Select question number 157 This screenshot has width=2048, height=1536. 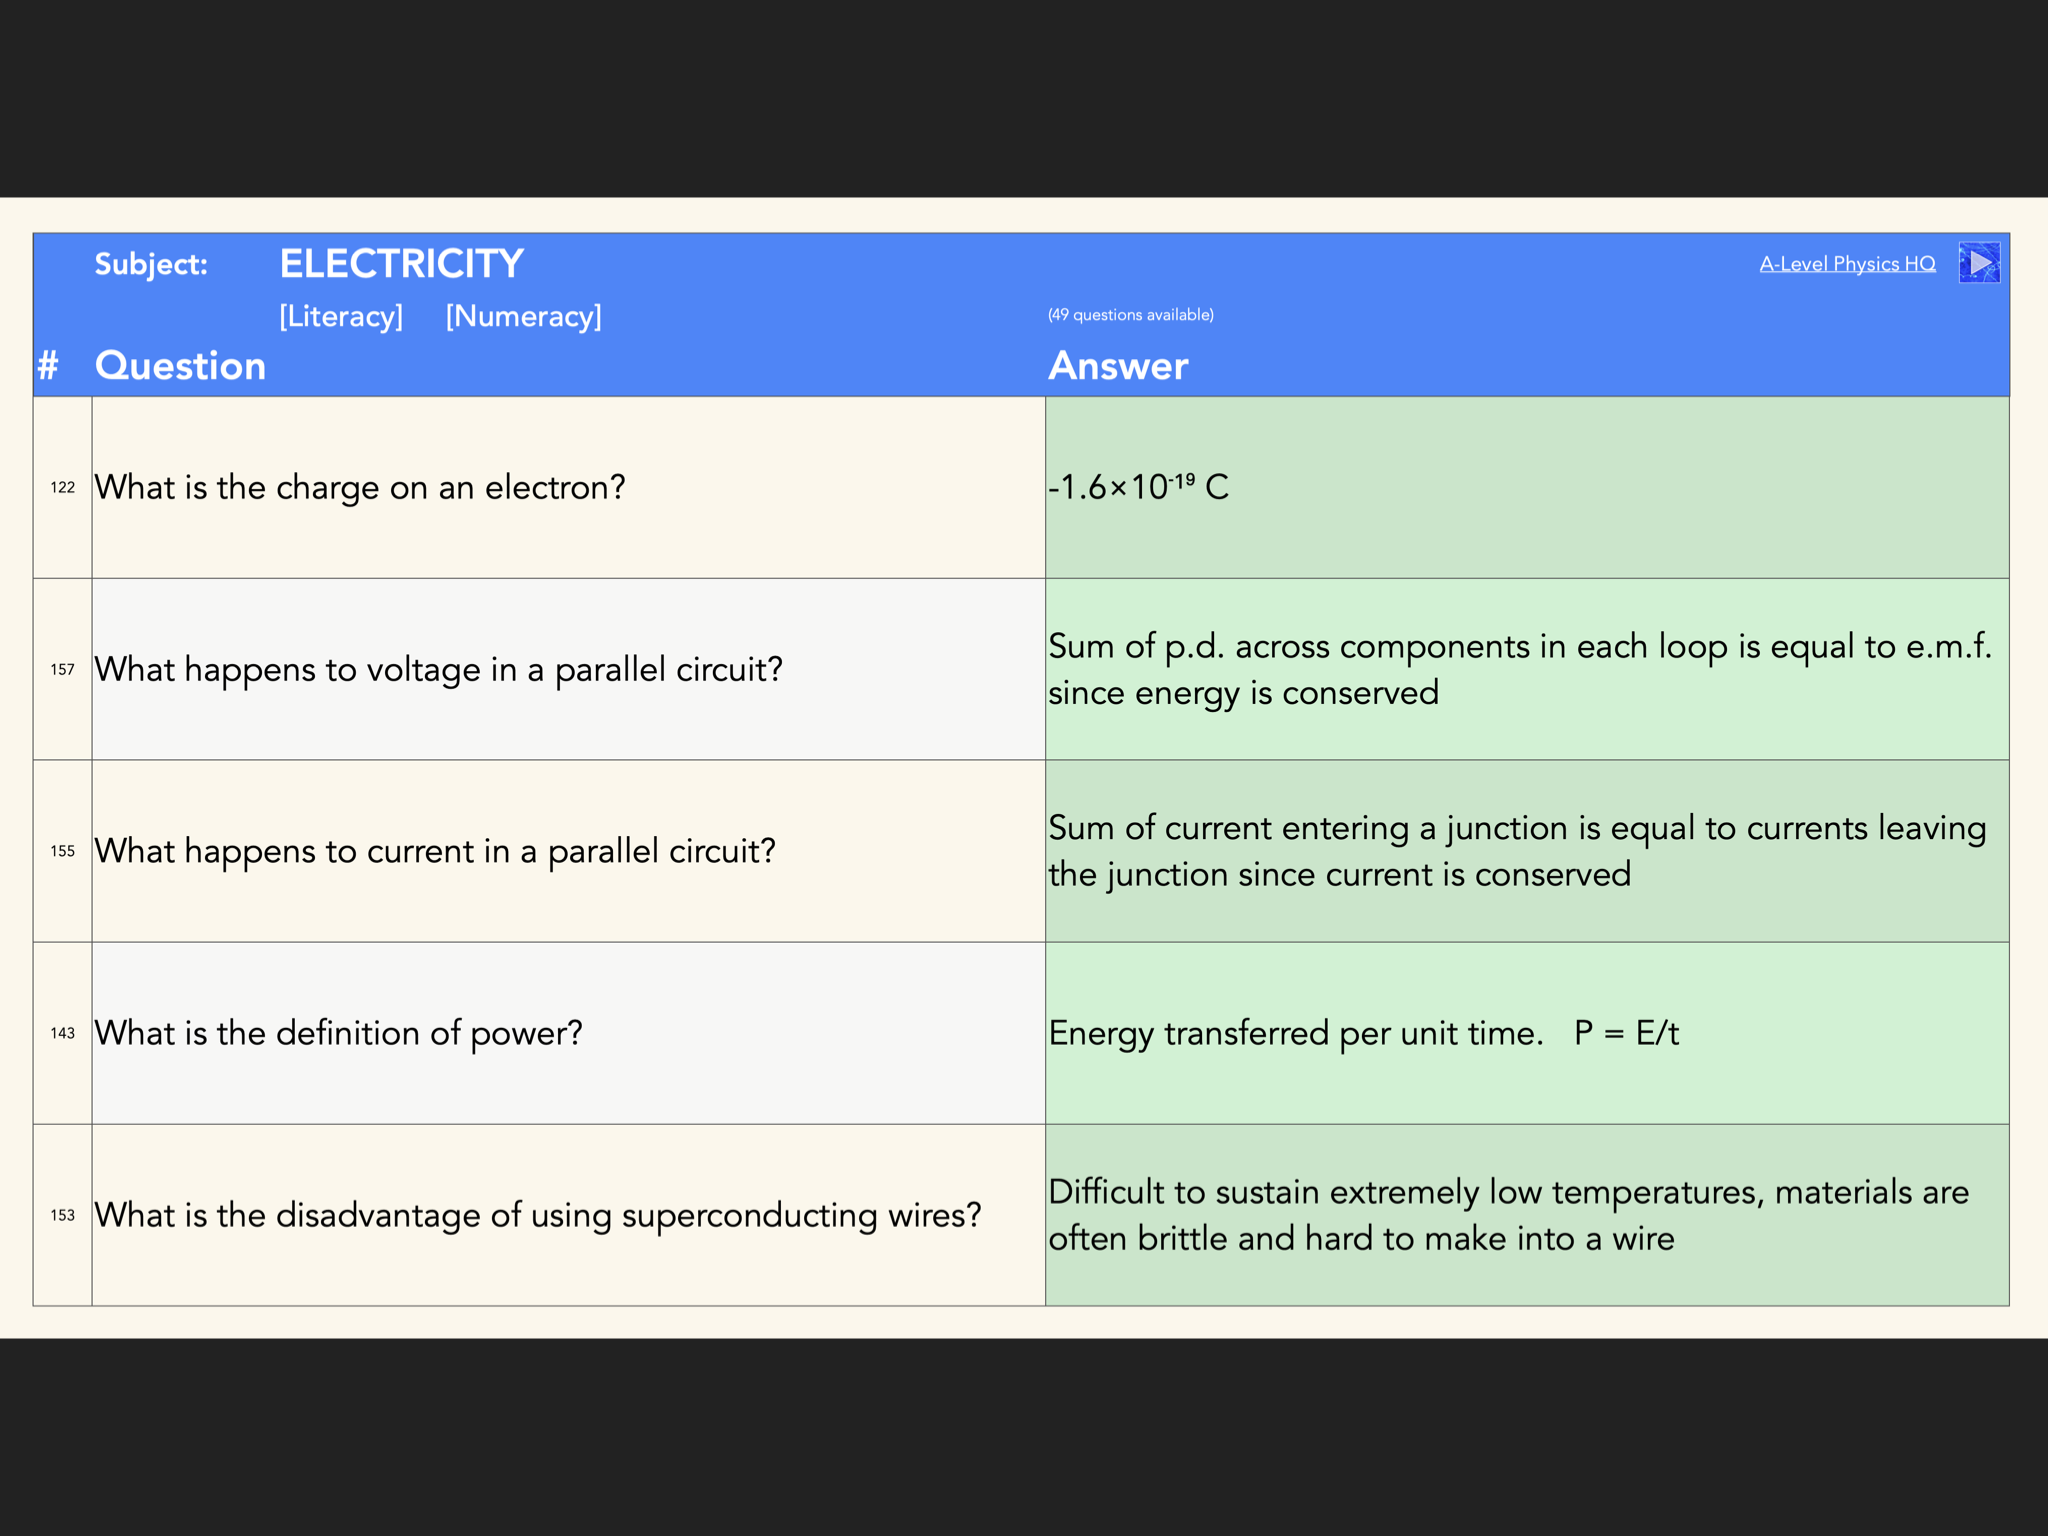(x=62, y=670)
